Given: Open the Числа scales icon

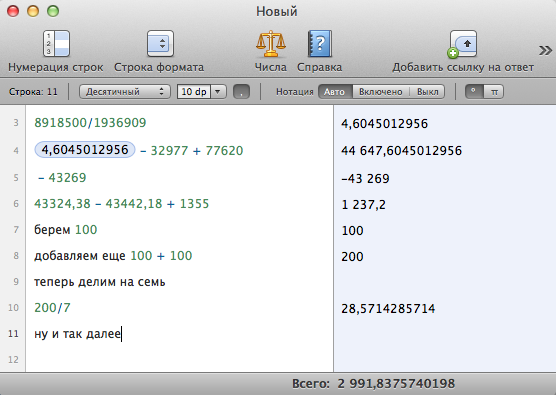Looking at the screenshot, I should coord(271,44).
